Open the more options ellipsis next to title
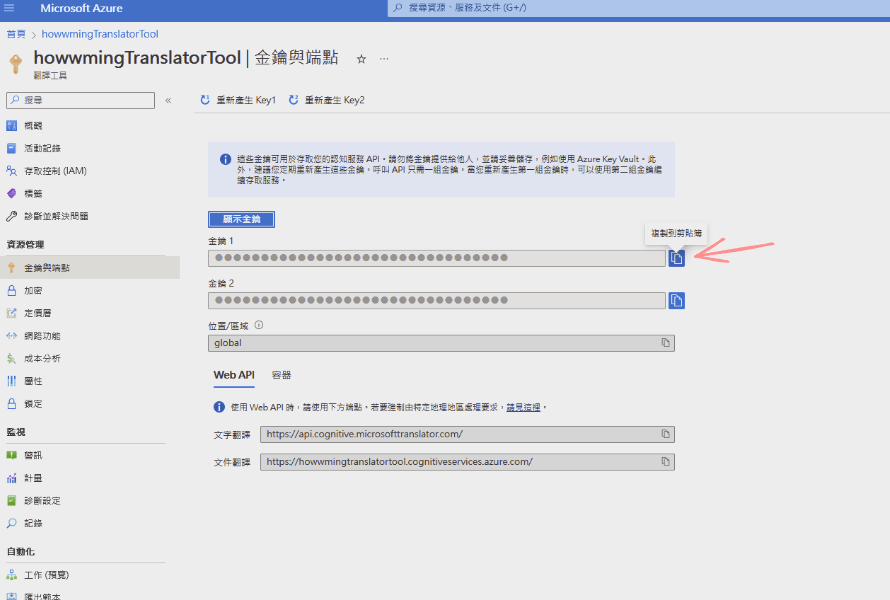890x600 pixels. coord(384,59)
